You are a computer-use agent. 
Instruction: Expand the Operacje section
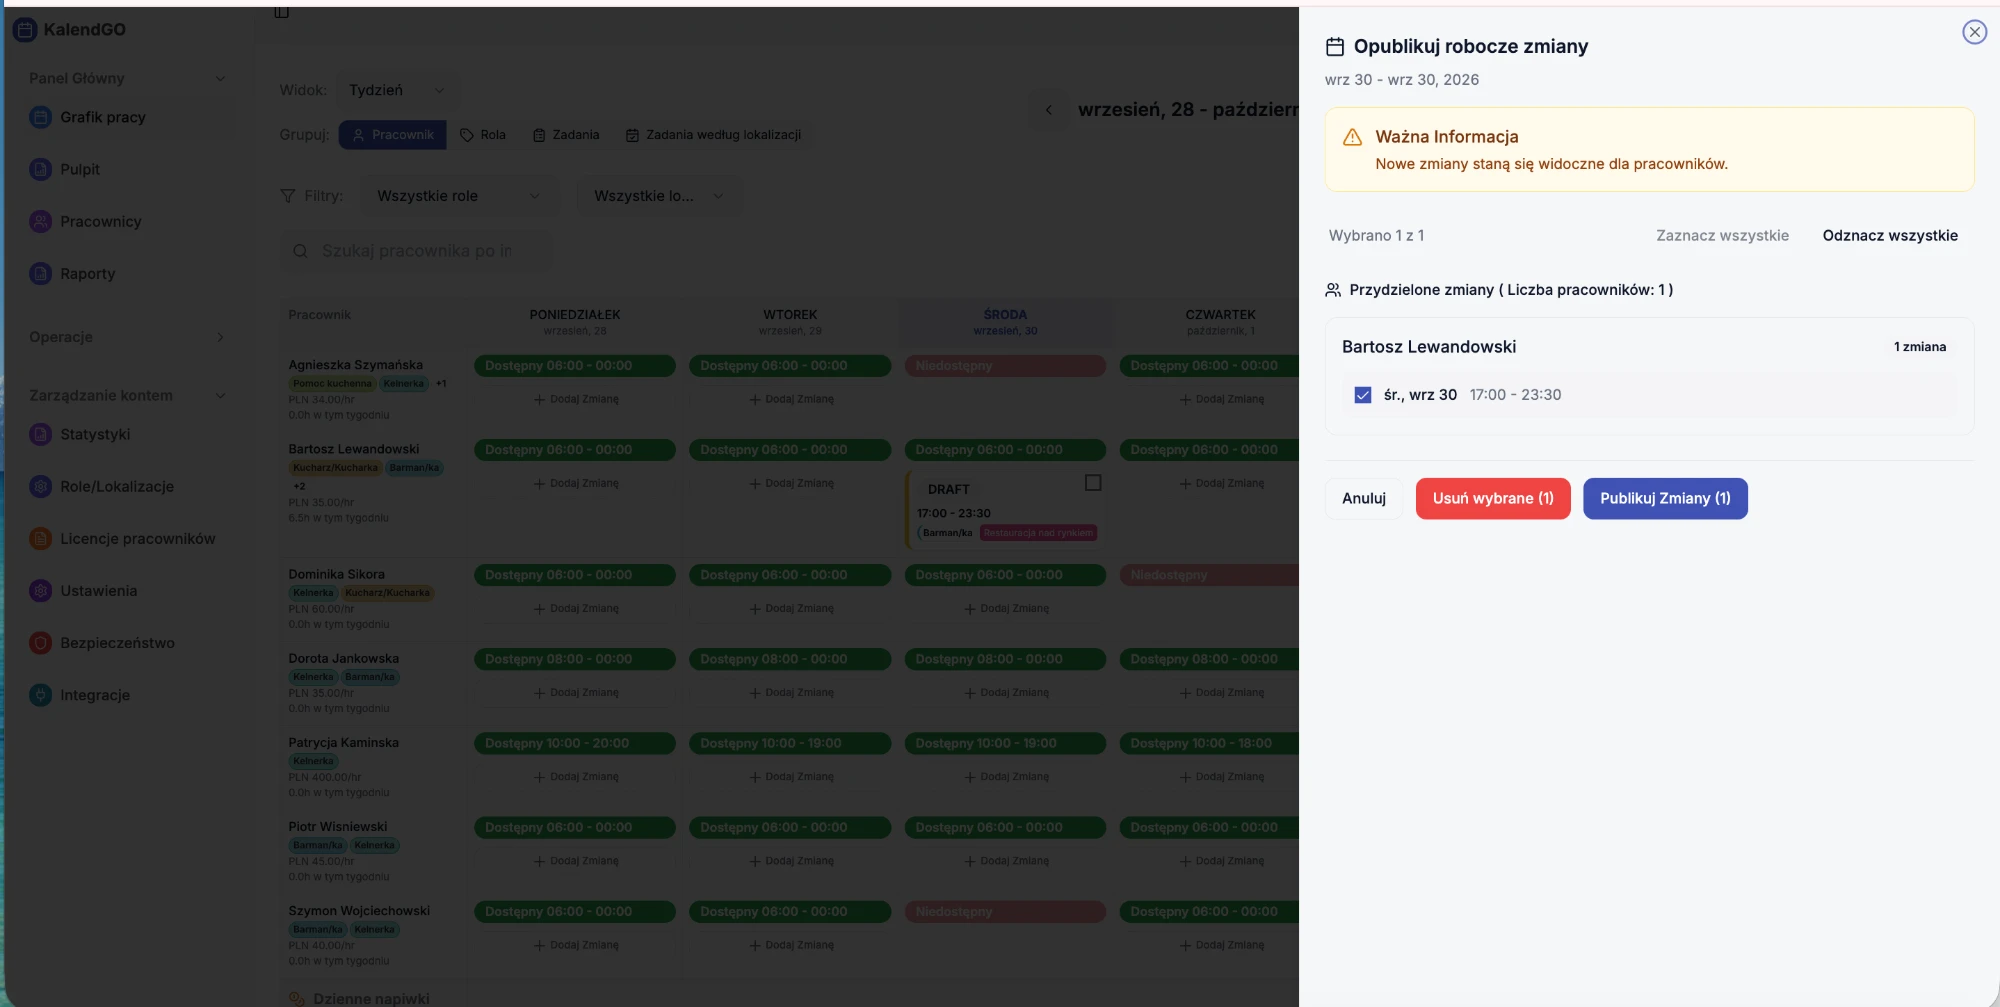[x=220, y=337]
